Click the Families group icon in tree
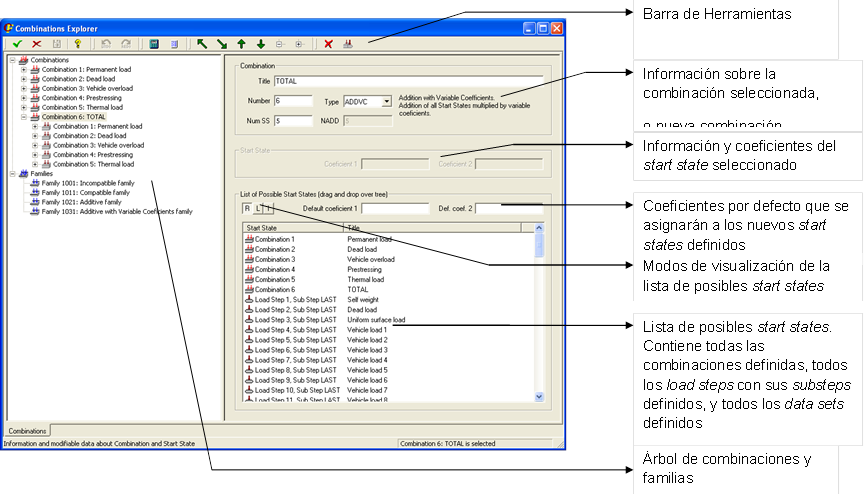The width and height of the screenshot is (864, 495). point(23,174)
